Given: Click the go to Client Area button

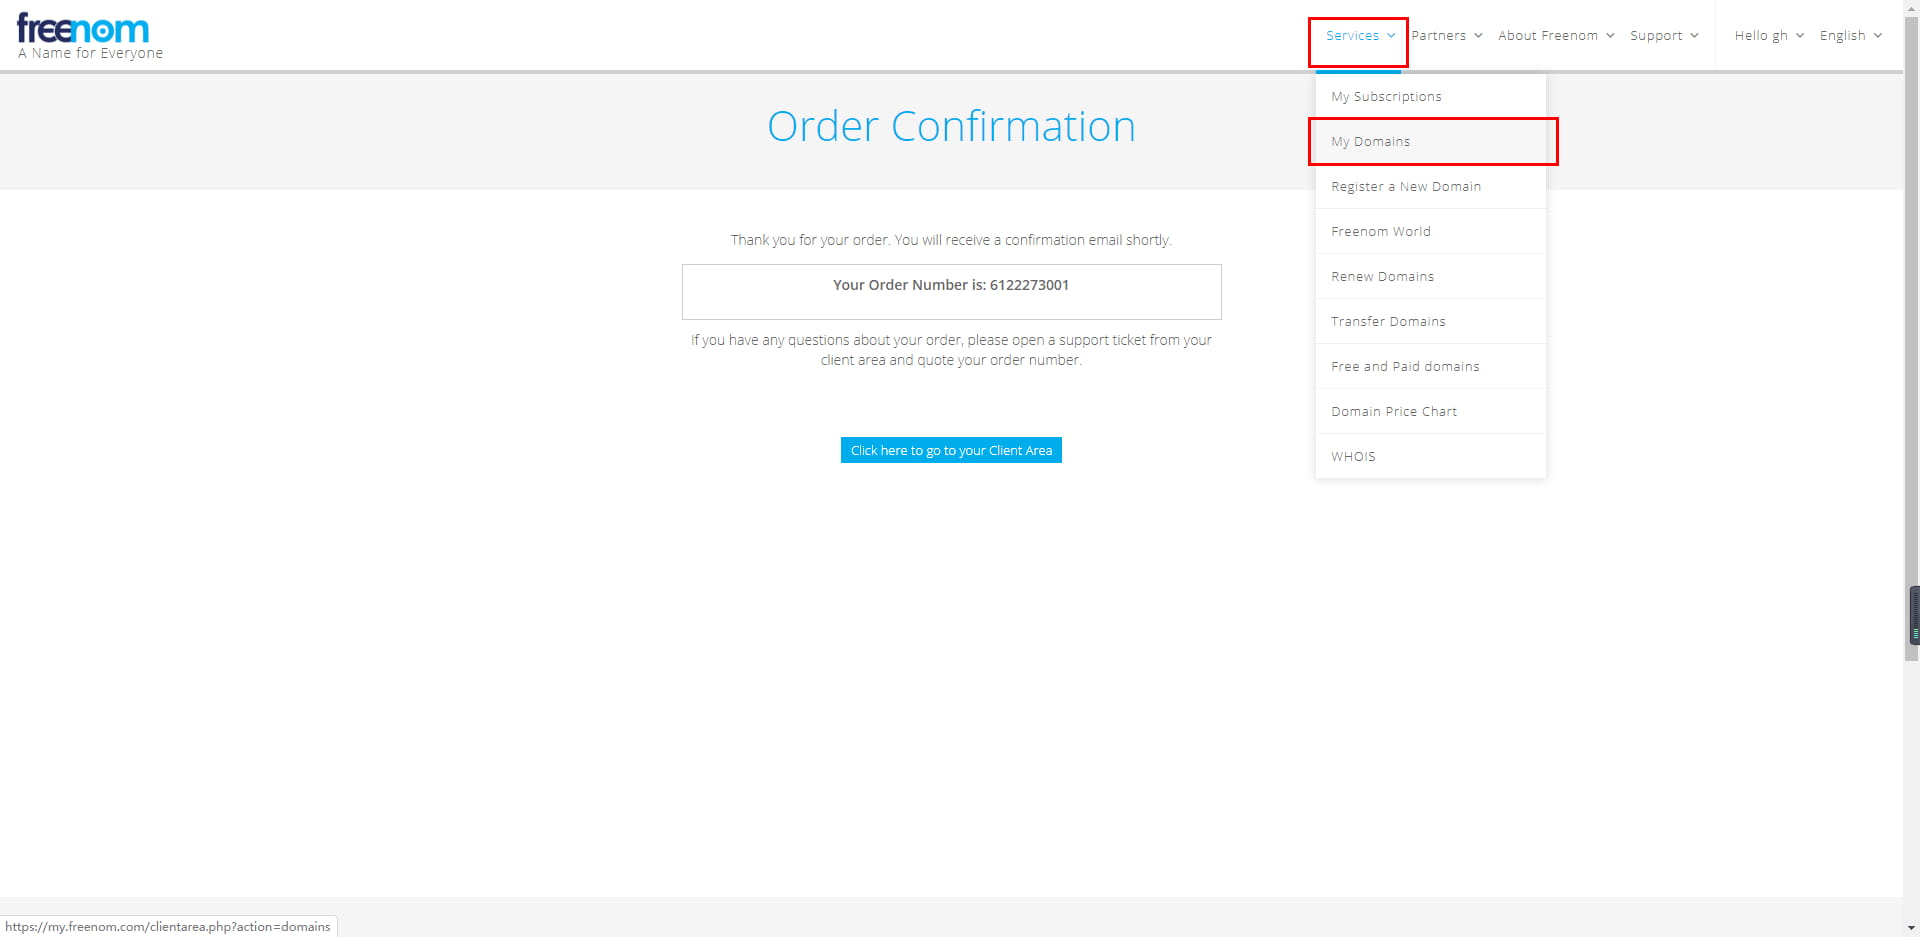Looking at the screenshot, I should (x=950, y=451).
